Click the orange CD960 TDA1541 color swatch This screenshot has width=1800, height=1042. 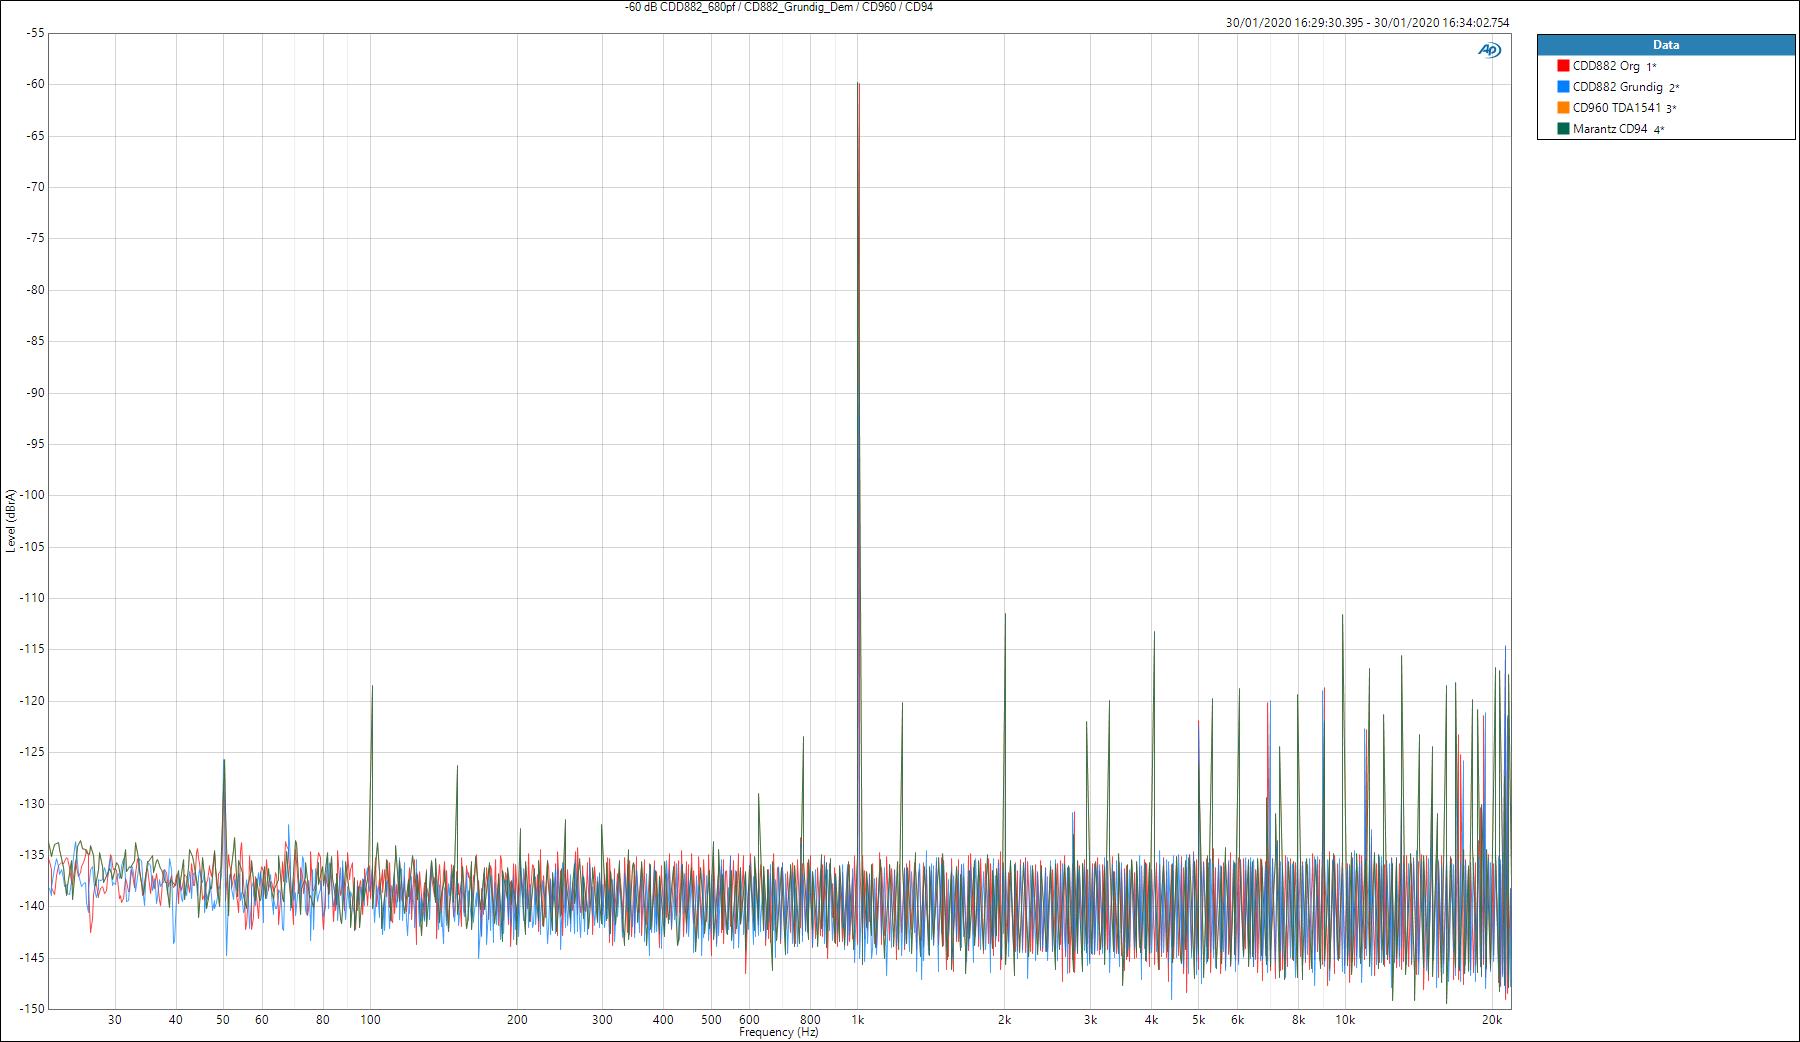(1563, 108)
